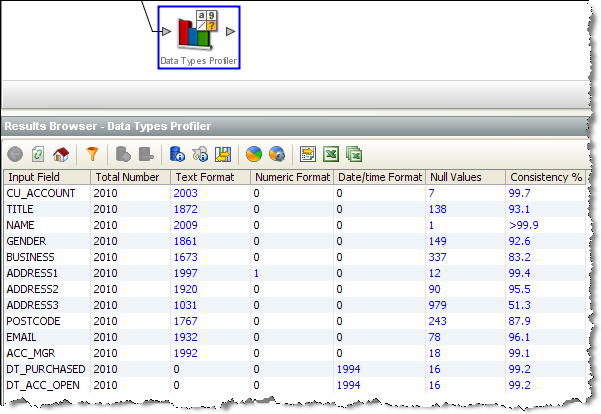Open ADDRESS3 text format count 1031
The height and width of the screenshot is (414, 601).
[186, 305]
